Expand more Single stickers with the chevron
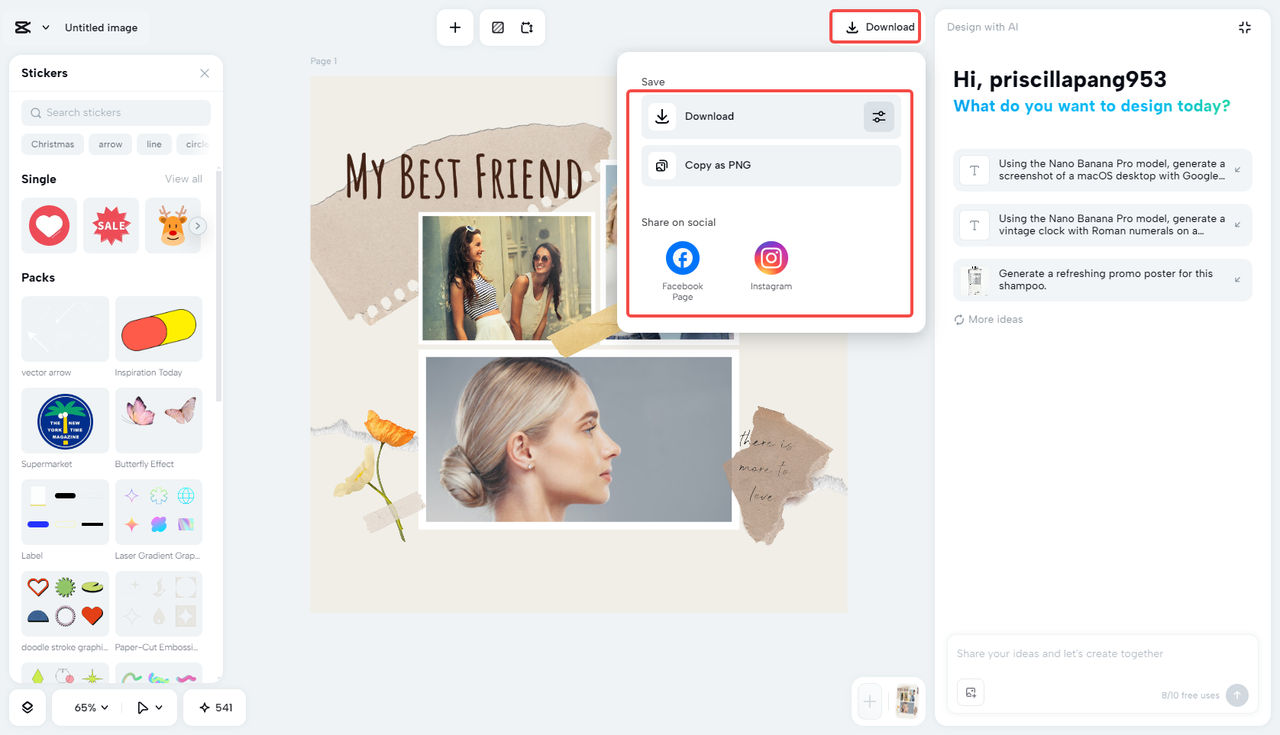The image size is (1280, 735). point(197,226)
